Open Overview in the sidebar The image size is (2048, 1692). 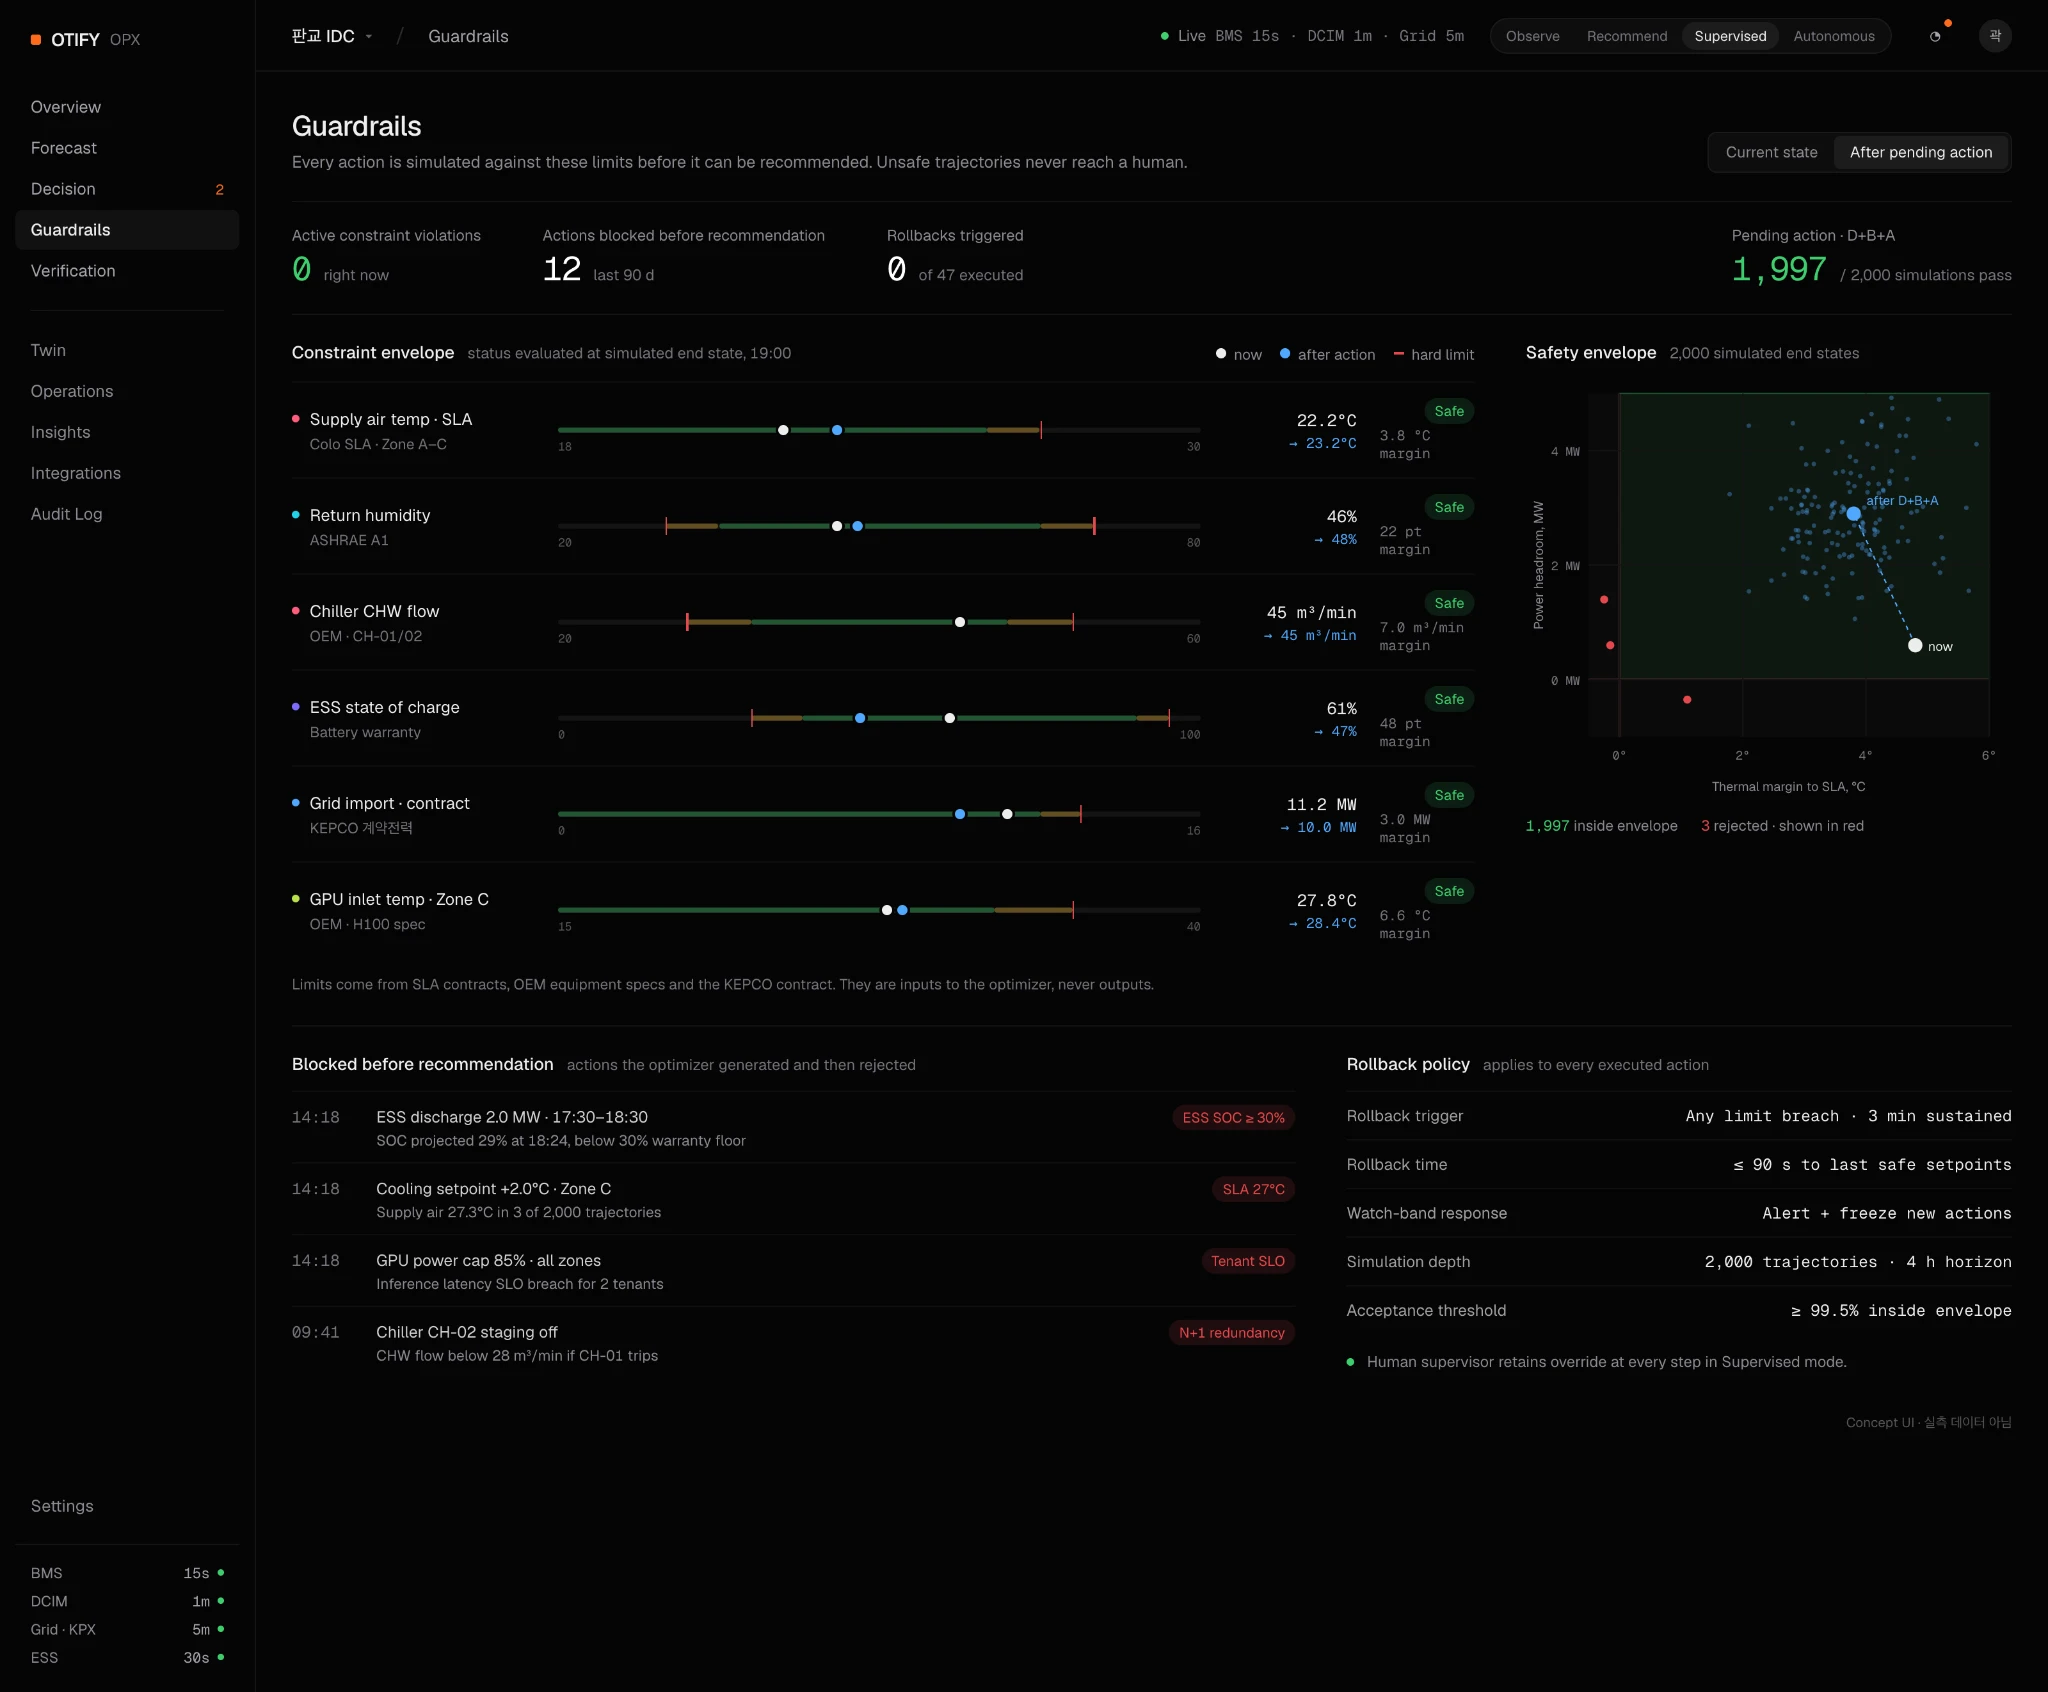[x=127, y=107]
